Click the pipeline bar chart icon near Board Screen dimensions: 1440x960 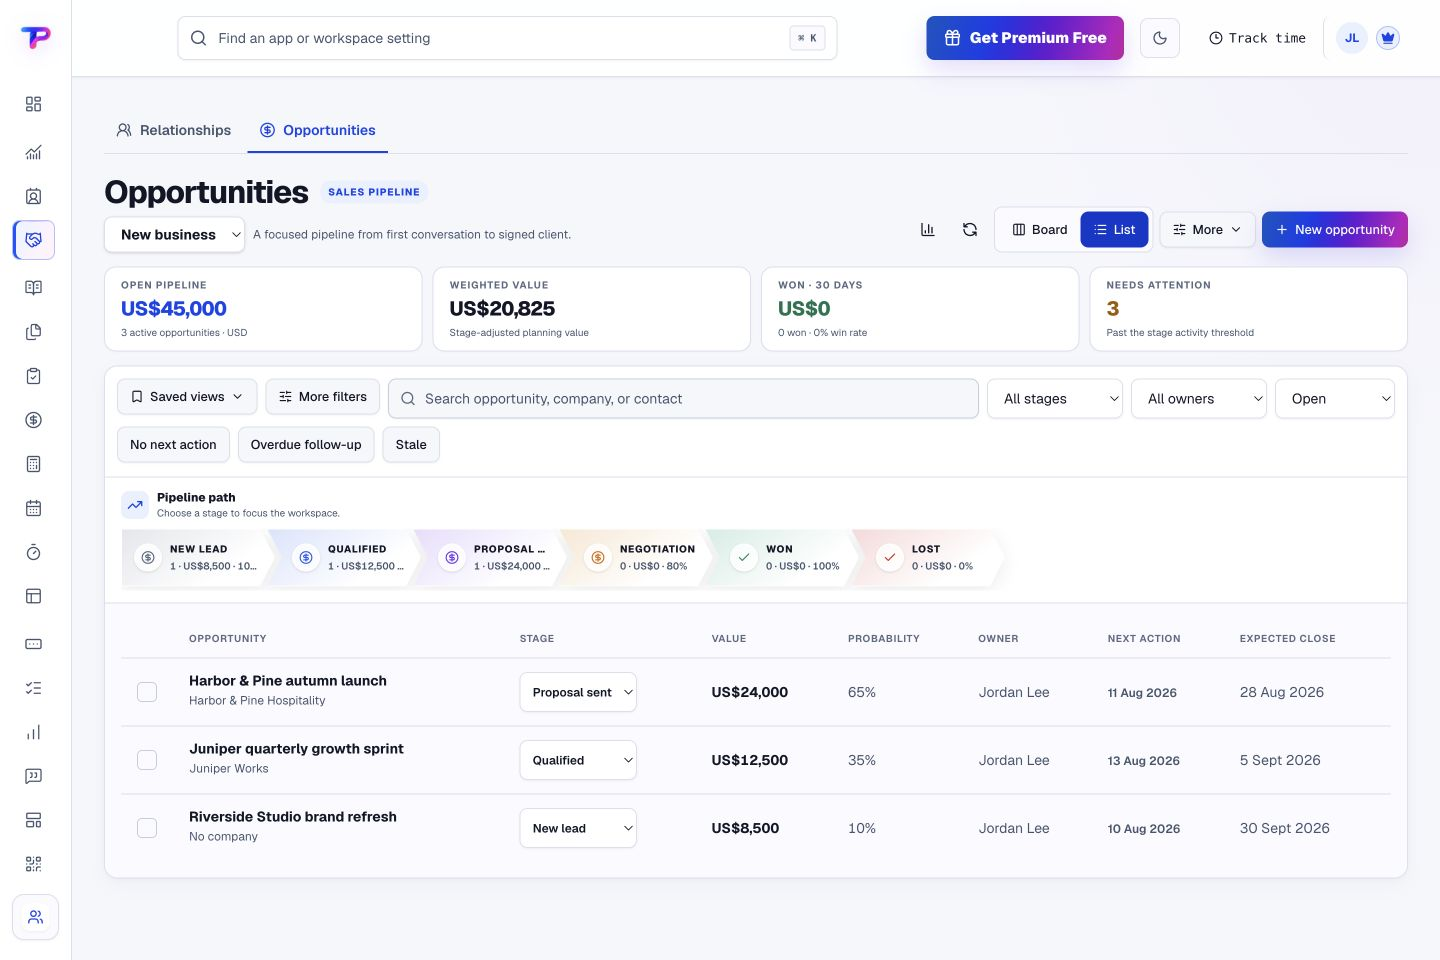tap(928, 230)
